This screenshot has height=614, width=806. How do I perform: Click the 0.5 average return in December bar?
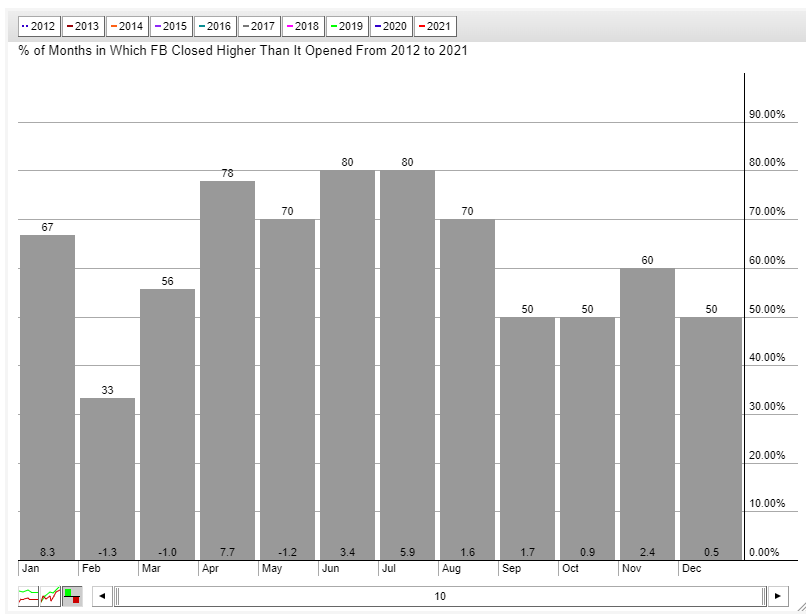(x=711, y=552)
